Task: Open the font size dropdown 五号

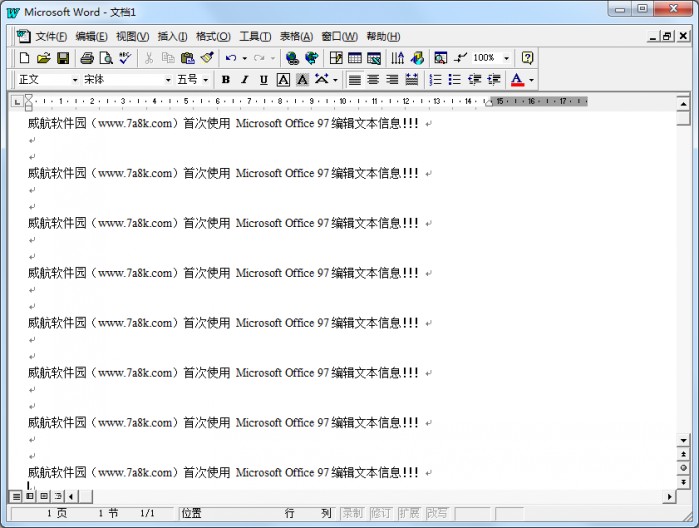Action: (206, 80)
